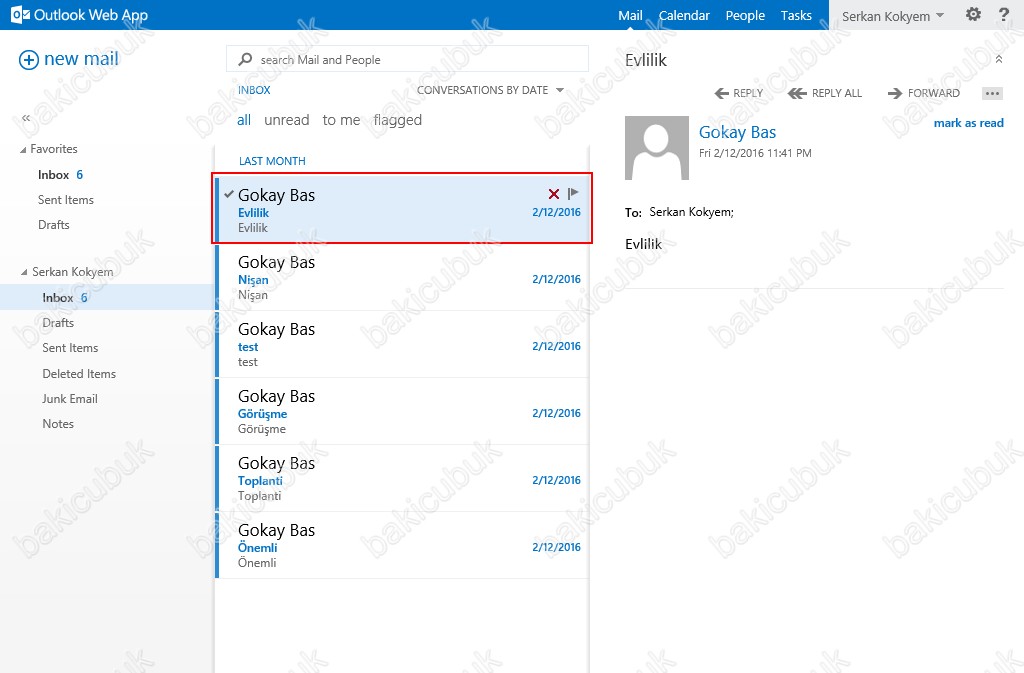Show all messages filter
The height and width of the screenshot is (673, 1024).
point(244,120)
